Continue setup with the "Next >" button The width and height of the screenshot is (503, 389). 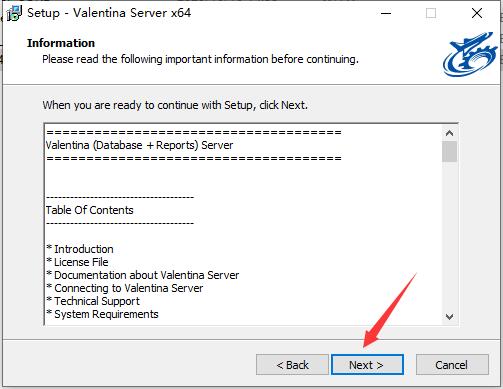point(367,365)
